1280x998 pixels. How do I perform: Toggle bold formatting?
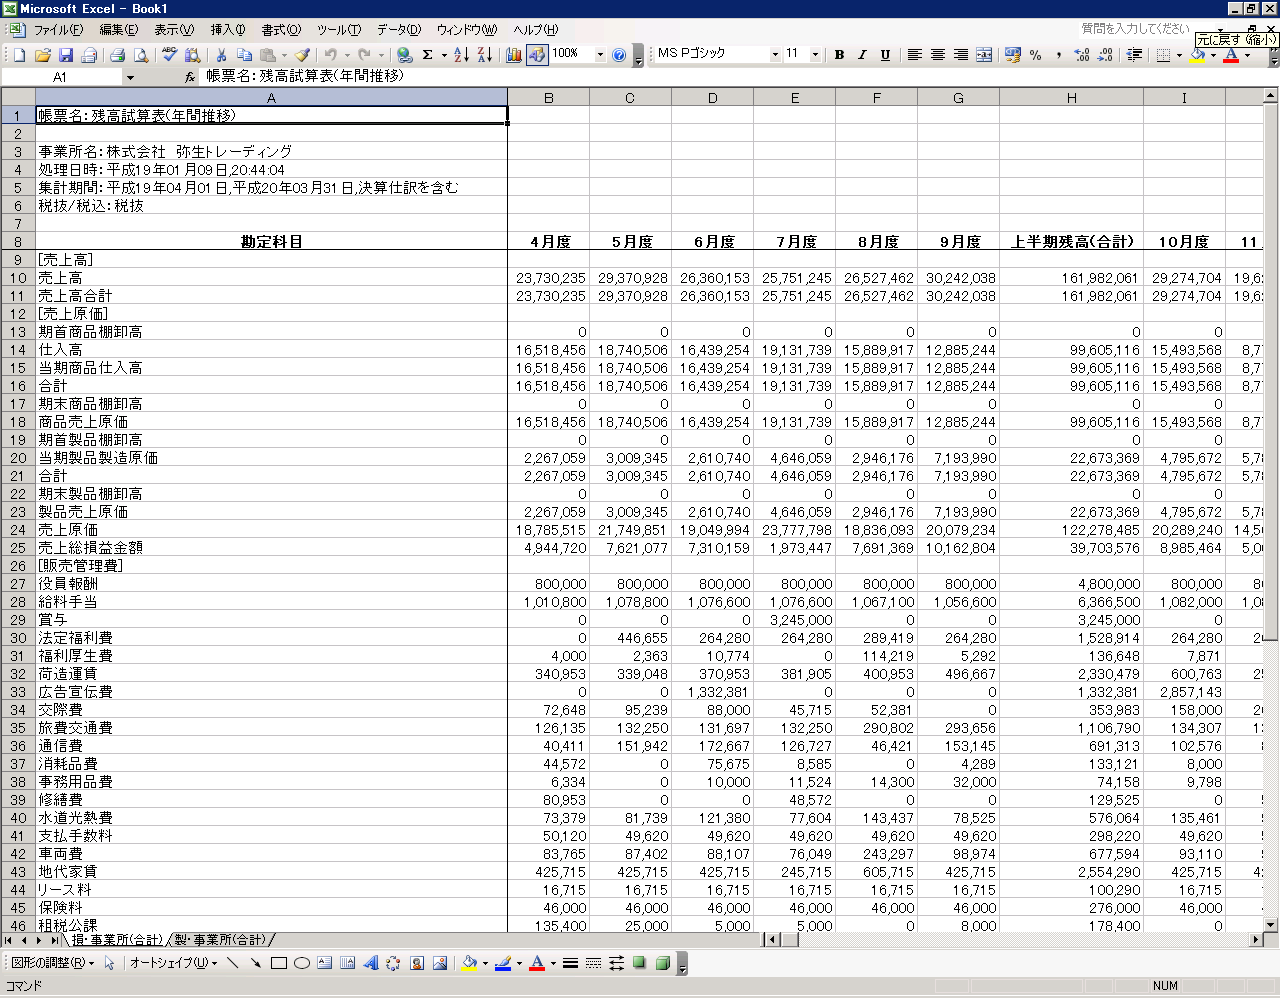(839, 55)
